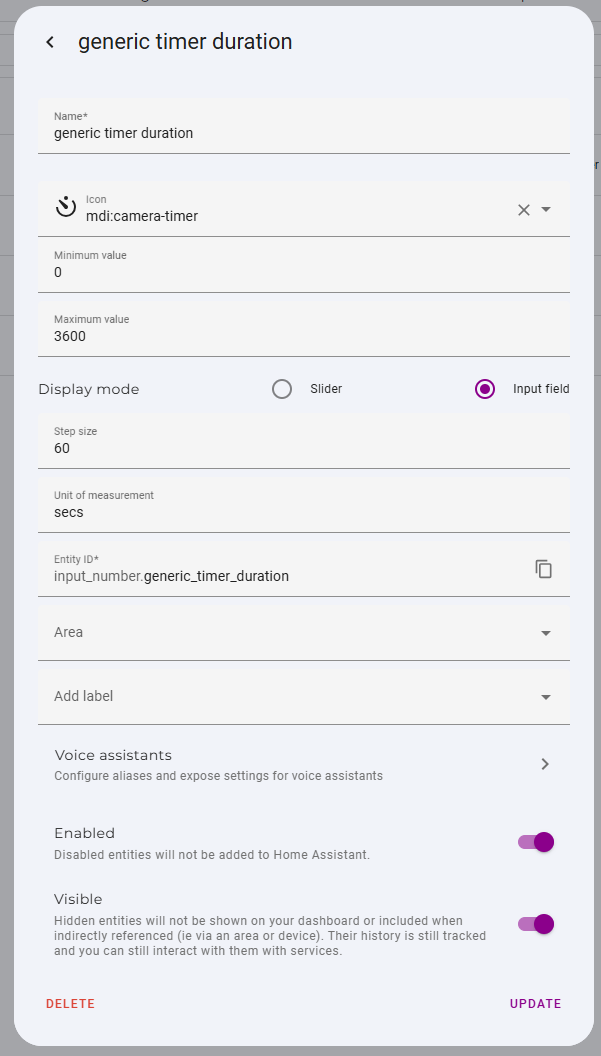Toggle the Visible switch off

point(536,924)
